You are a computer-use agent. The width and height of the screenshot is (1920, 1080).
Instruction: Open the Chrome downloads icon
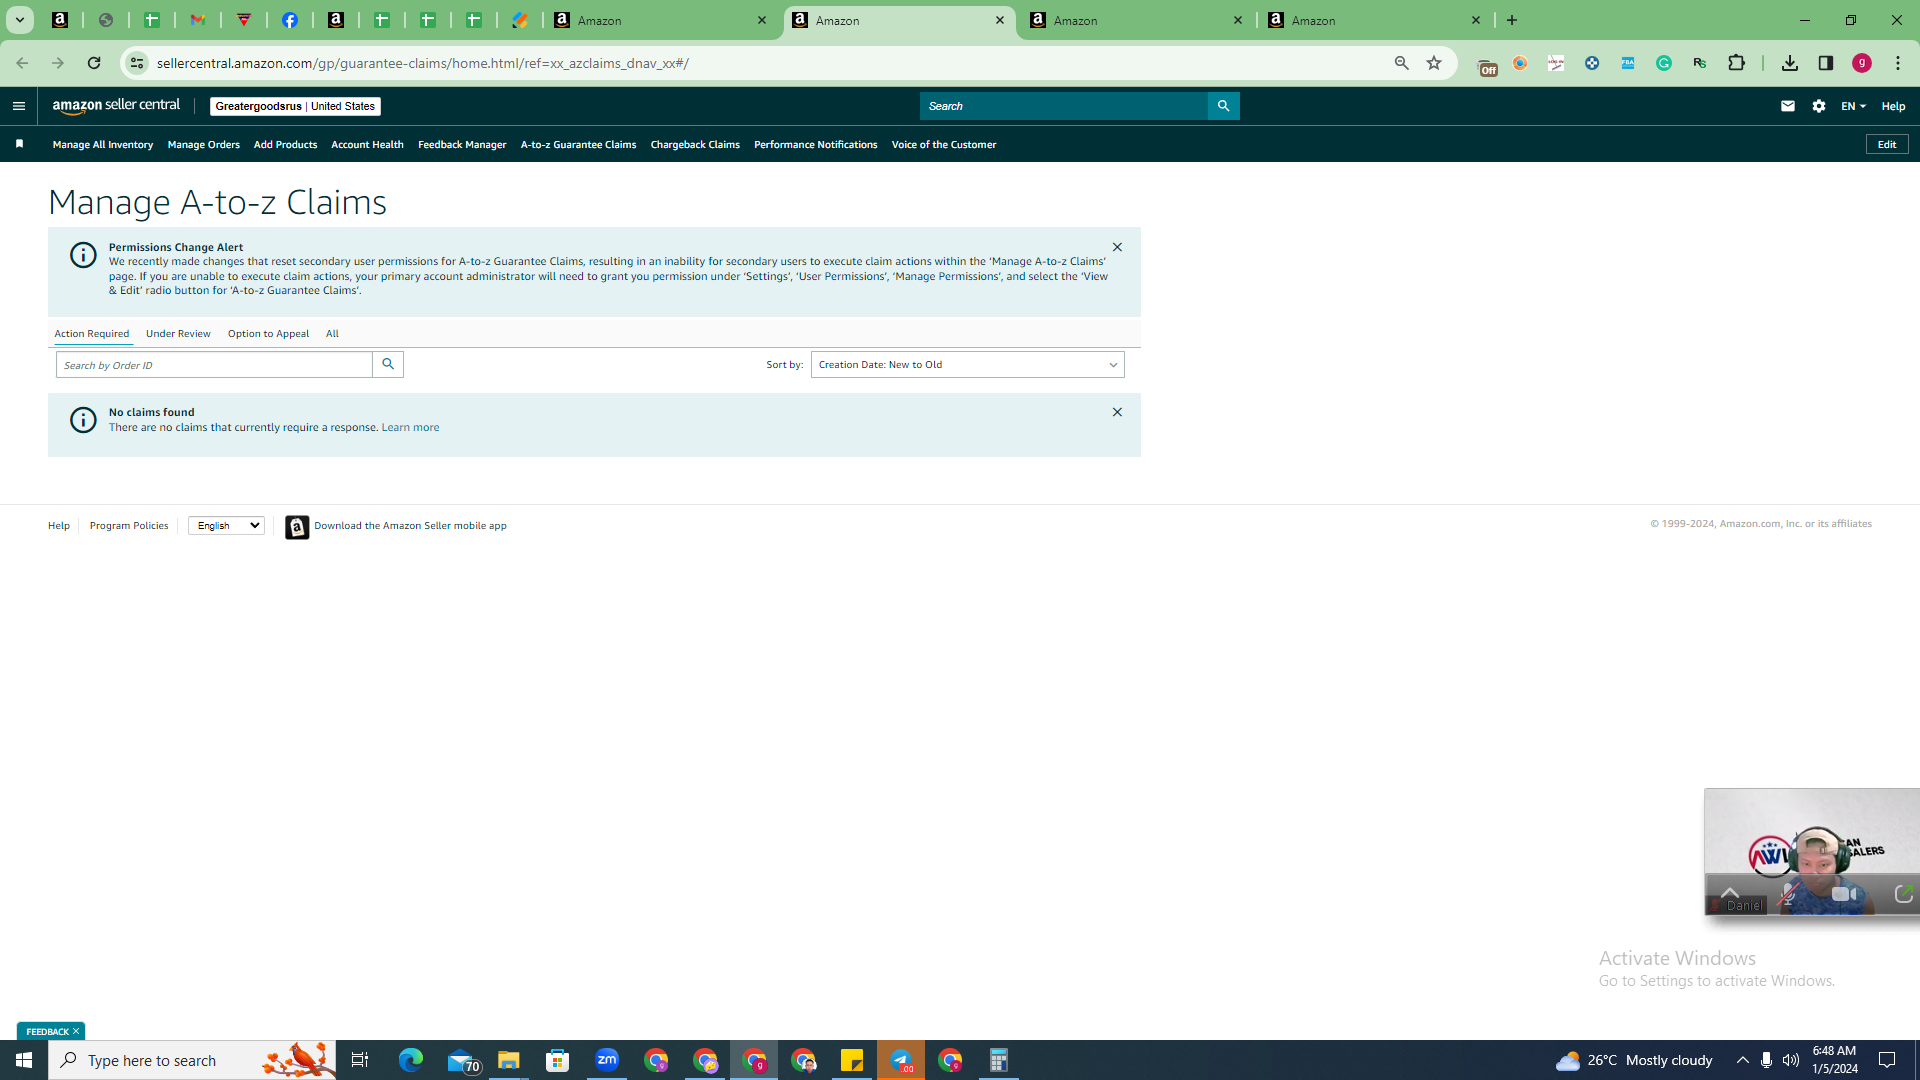click(1790, 63)
